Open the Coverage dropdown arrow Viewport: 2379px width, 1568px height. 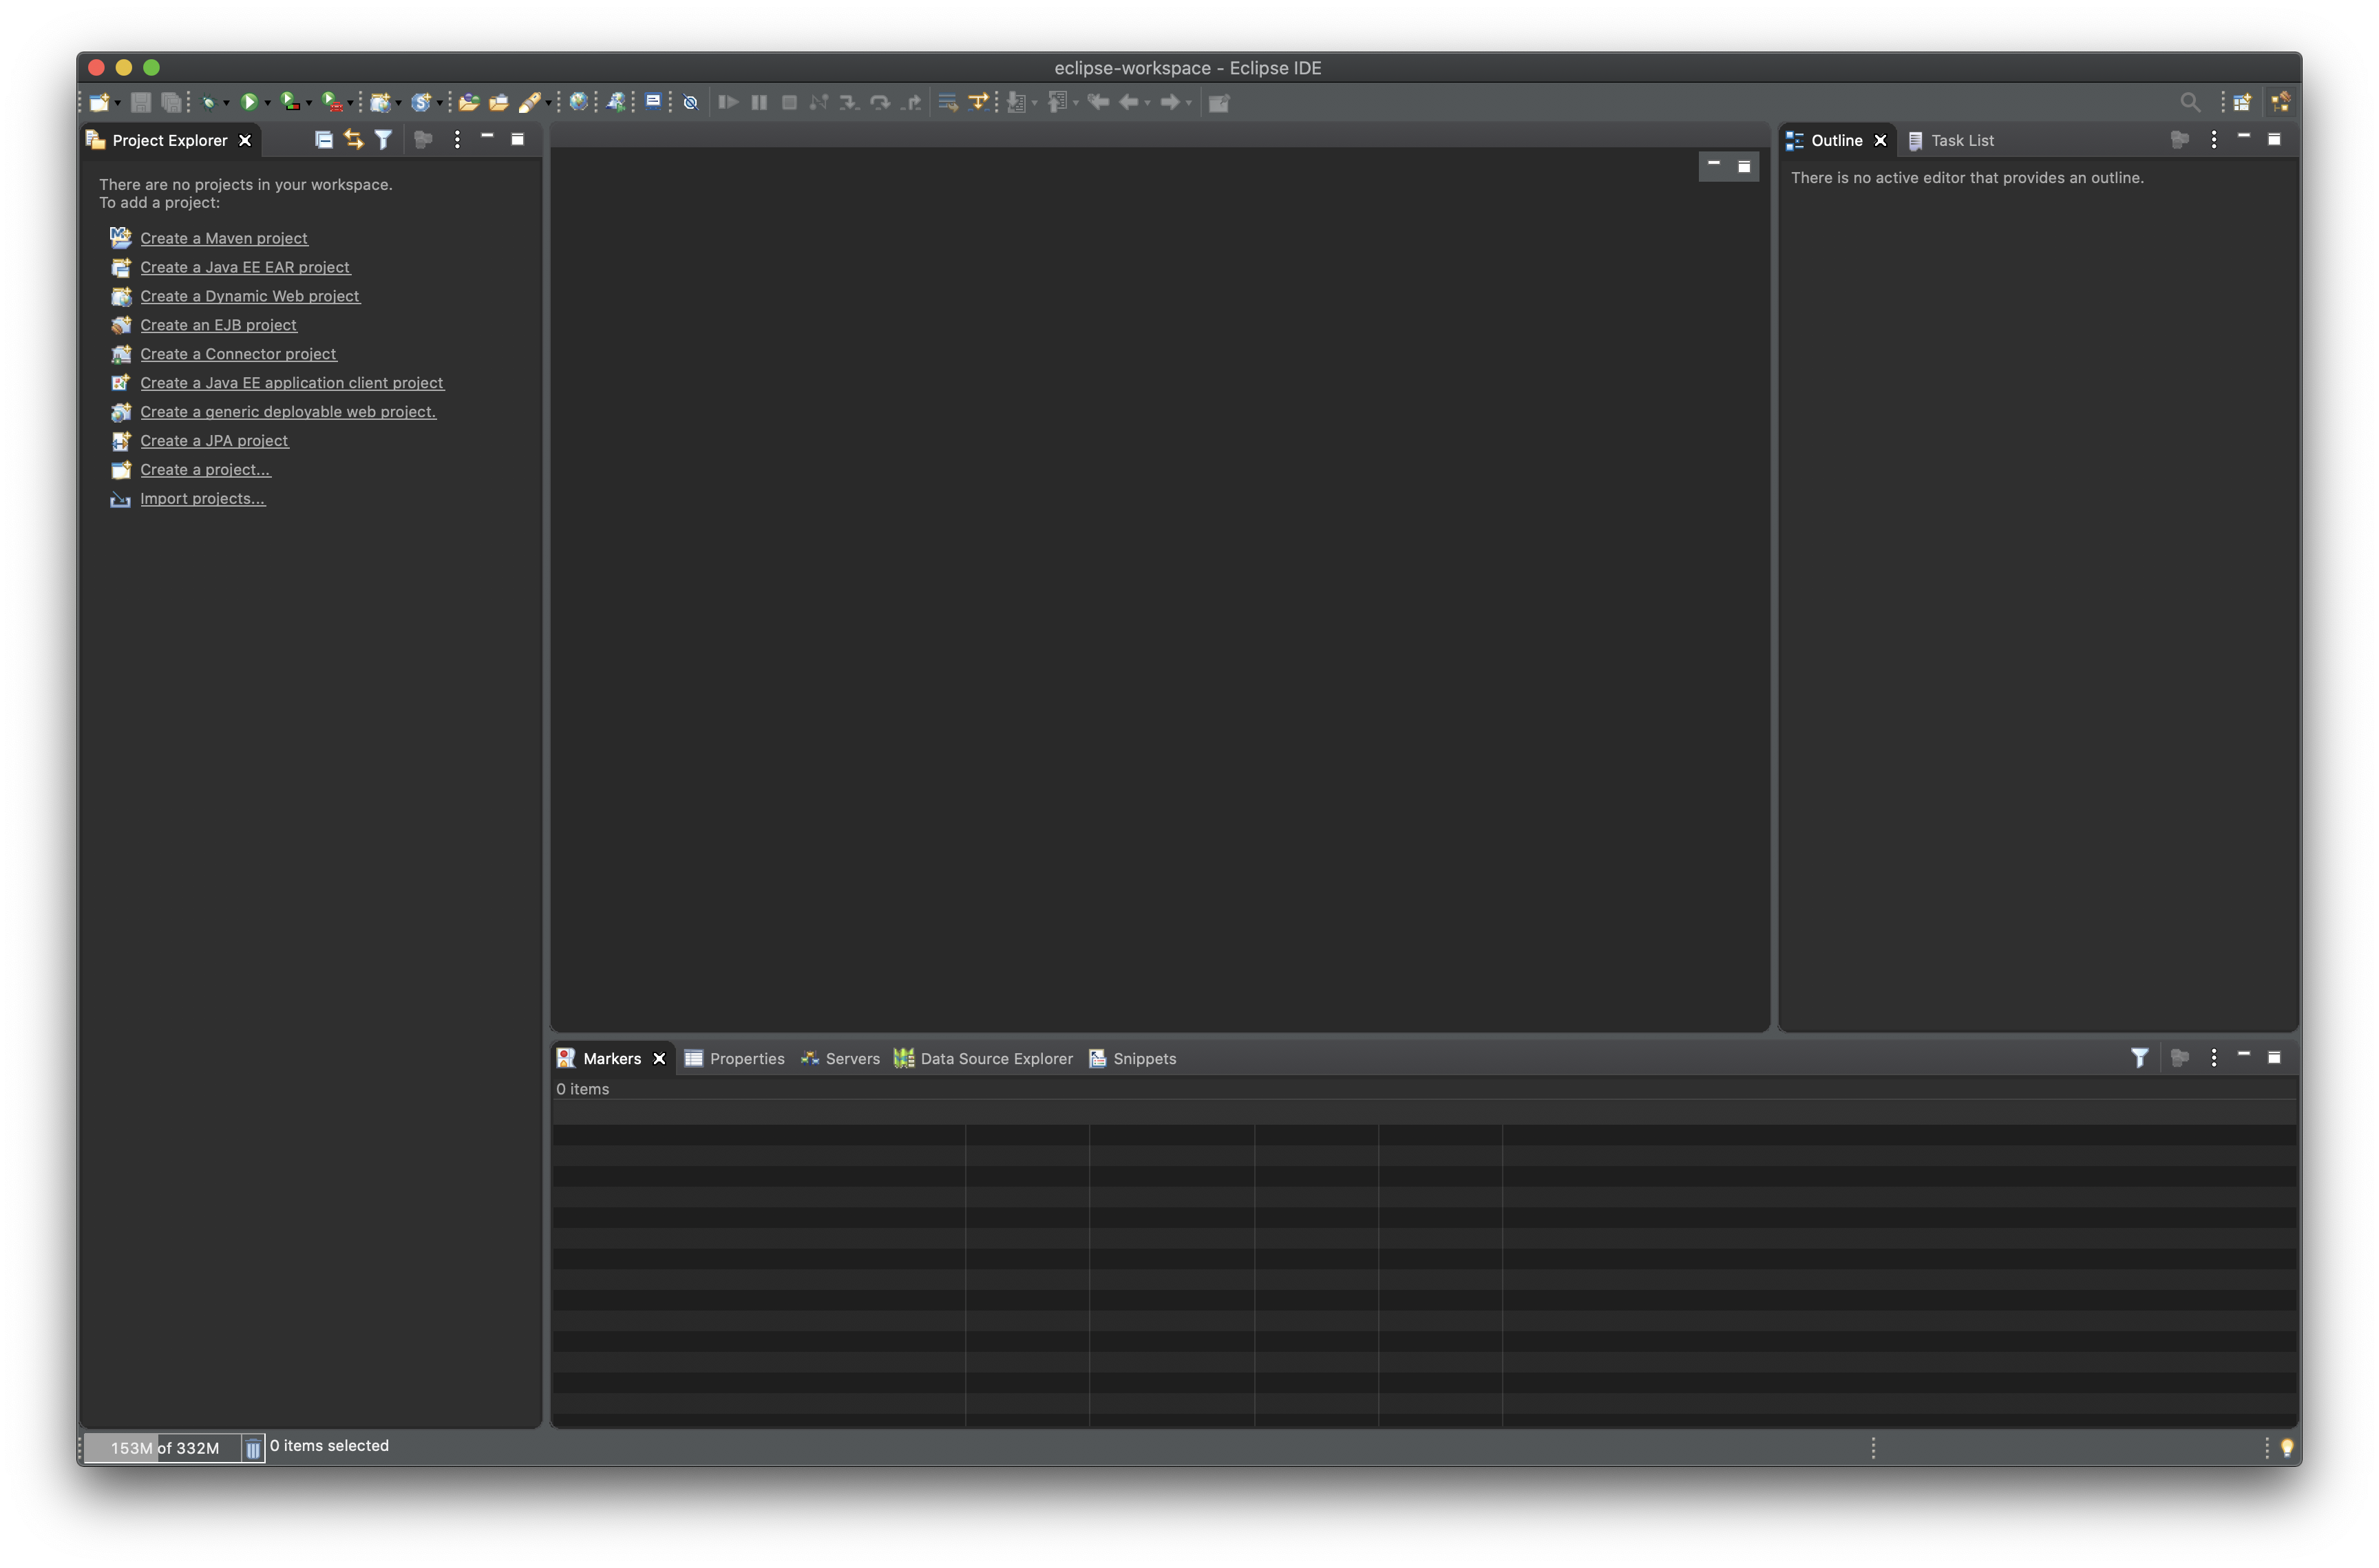[309, 103]
